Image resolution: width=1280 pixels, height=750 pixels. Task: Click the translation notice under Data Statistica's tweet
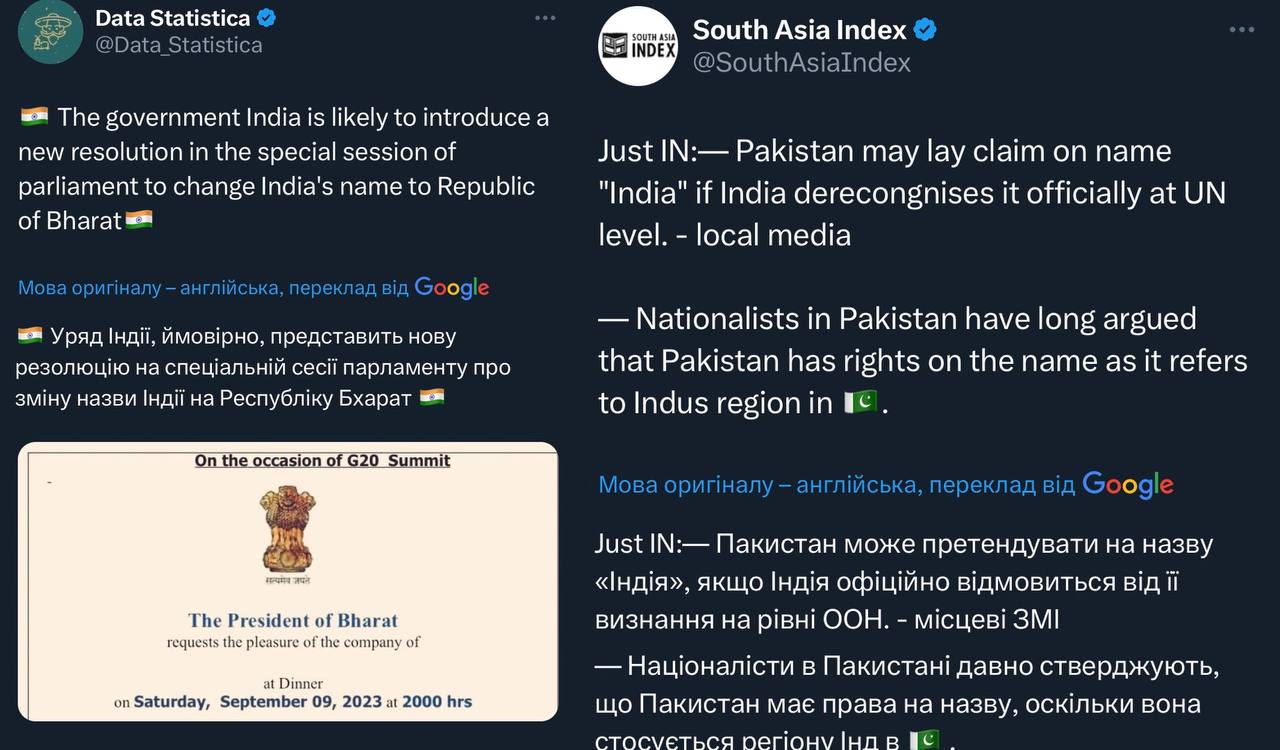(213, 288)
